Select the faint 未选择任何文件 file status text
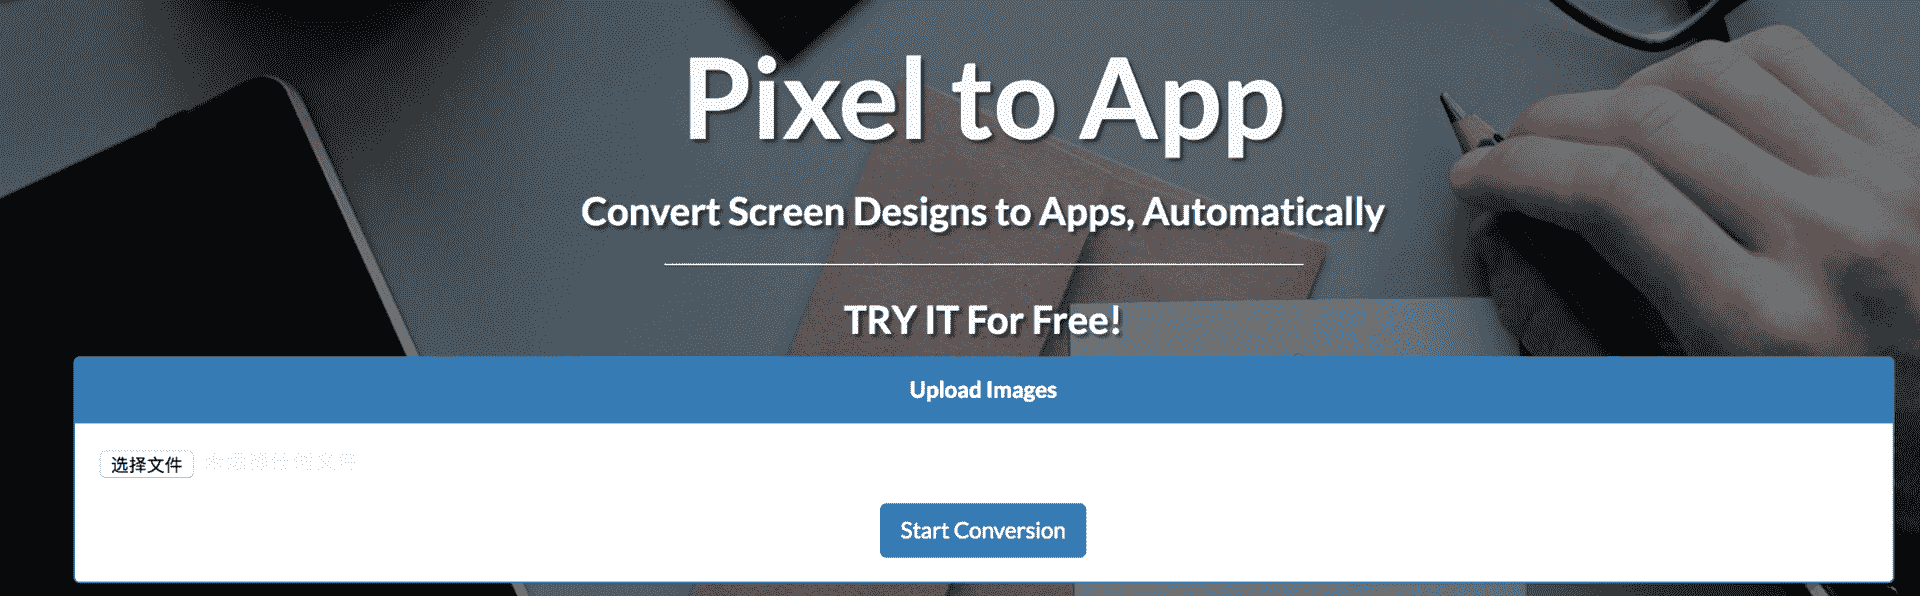 (x=280, y=463)
